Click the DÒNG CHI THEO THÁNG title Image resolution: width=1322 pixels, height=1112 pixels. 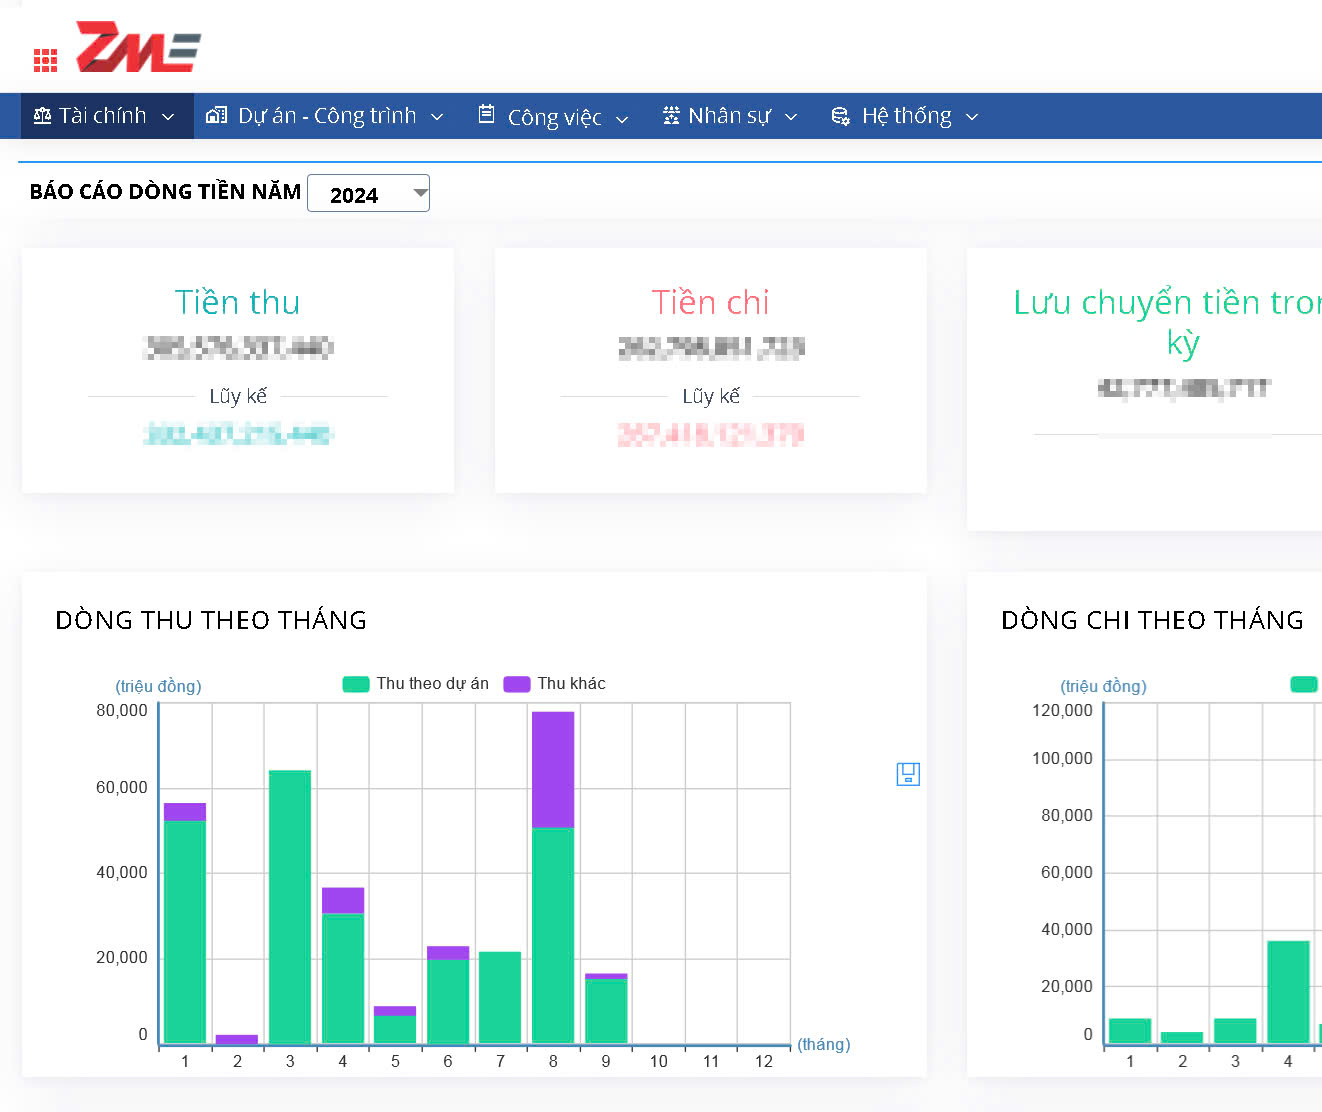click(x=1152, y=620)
